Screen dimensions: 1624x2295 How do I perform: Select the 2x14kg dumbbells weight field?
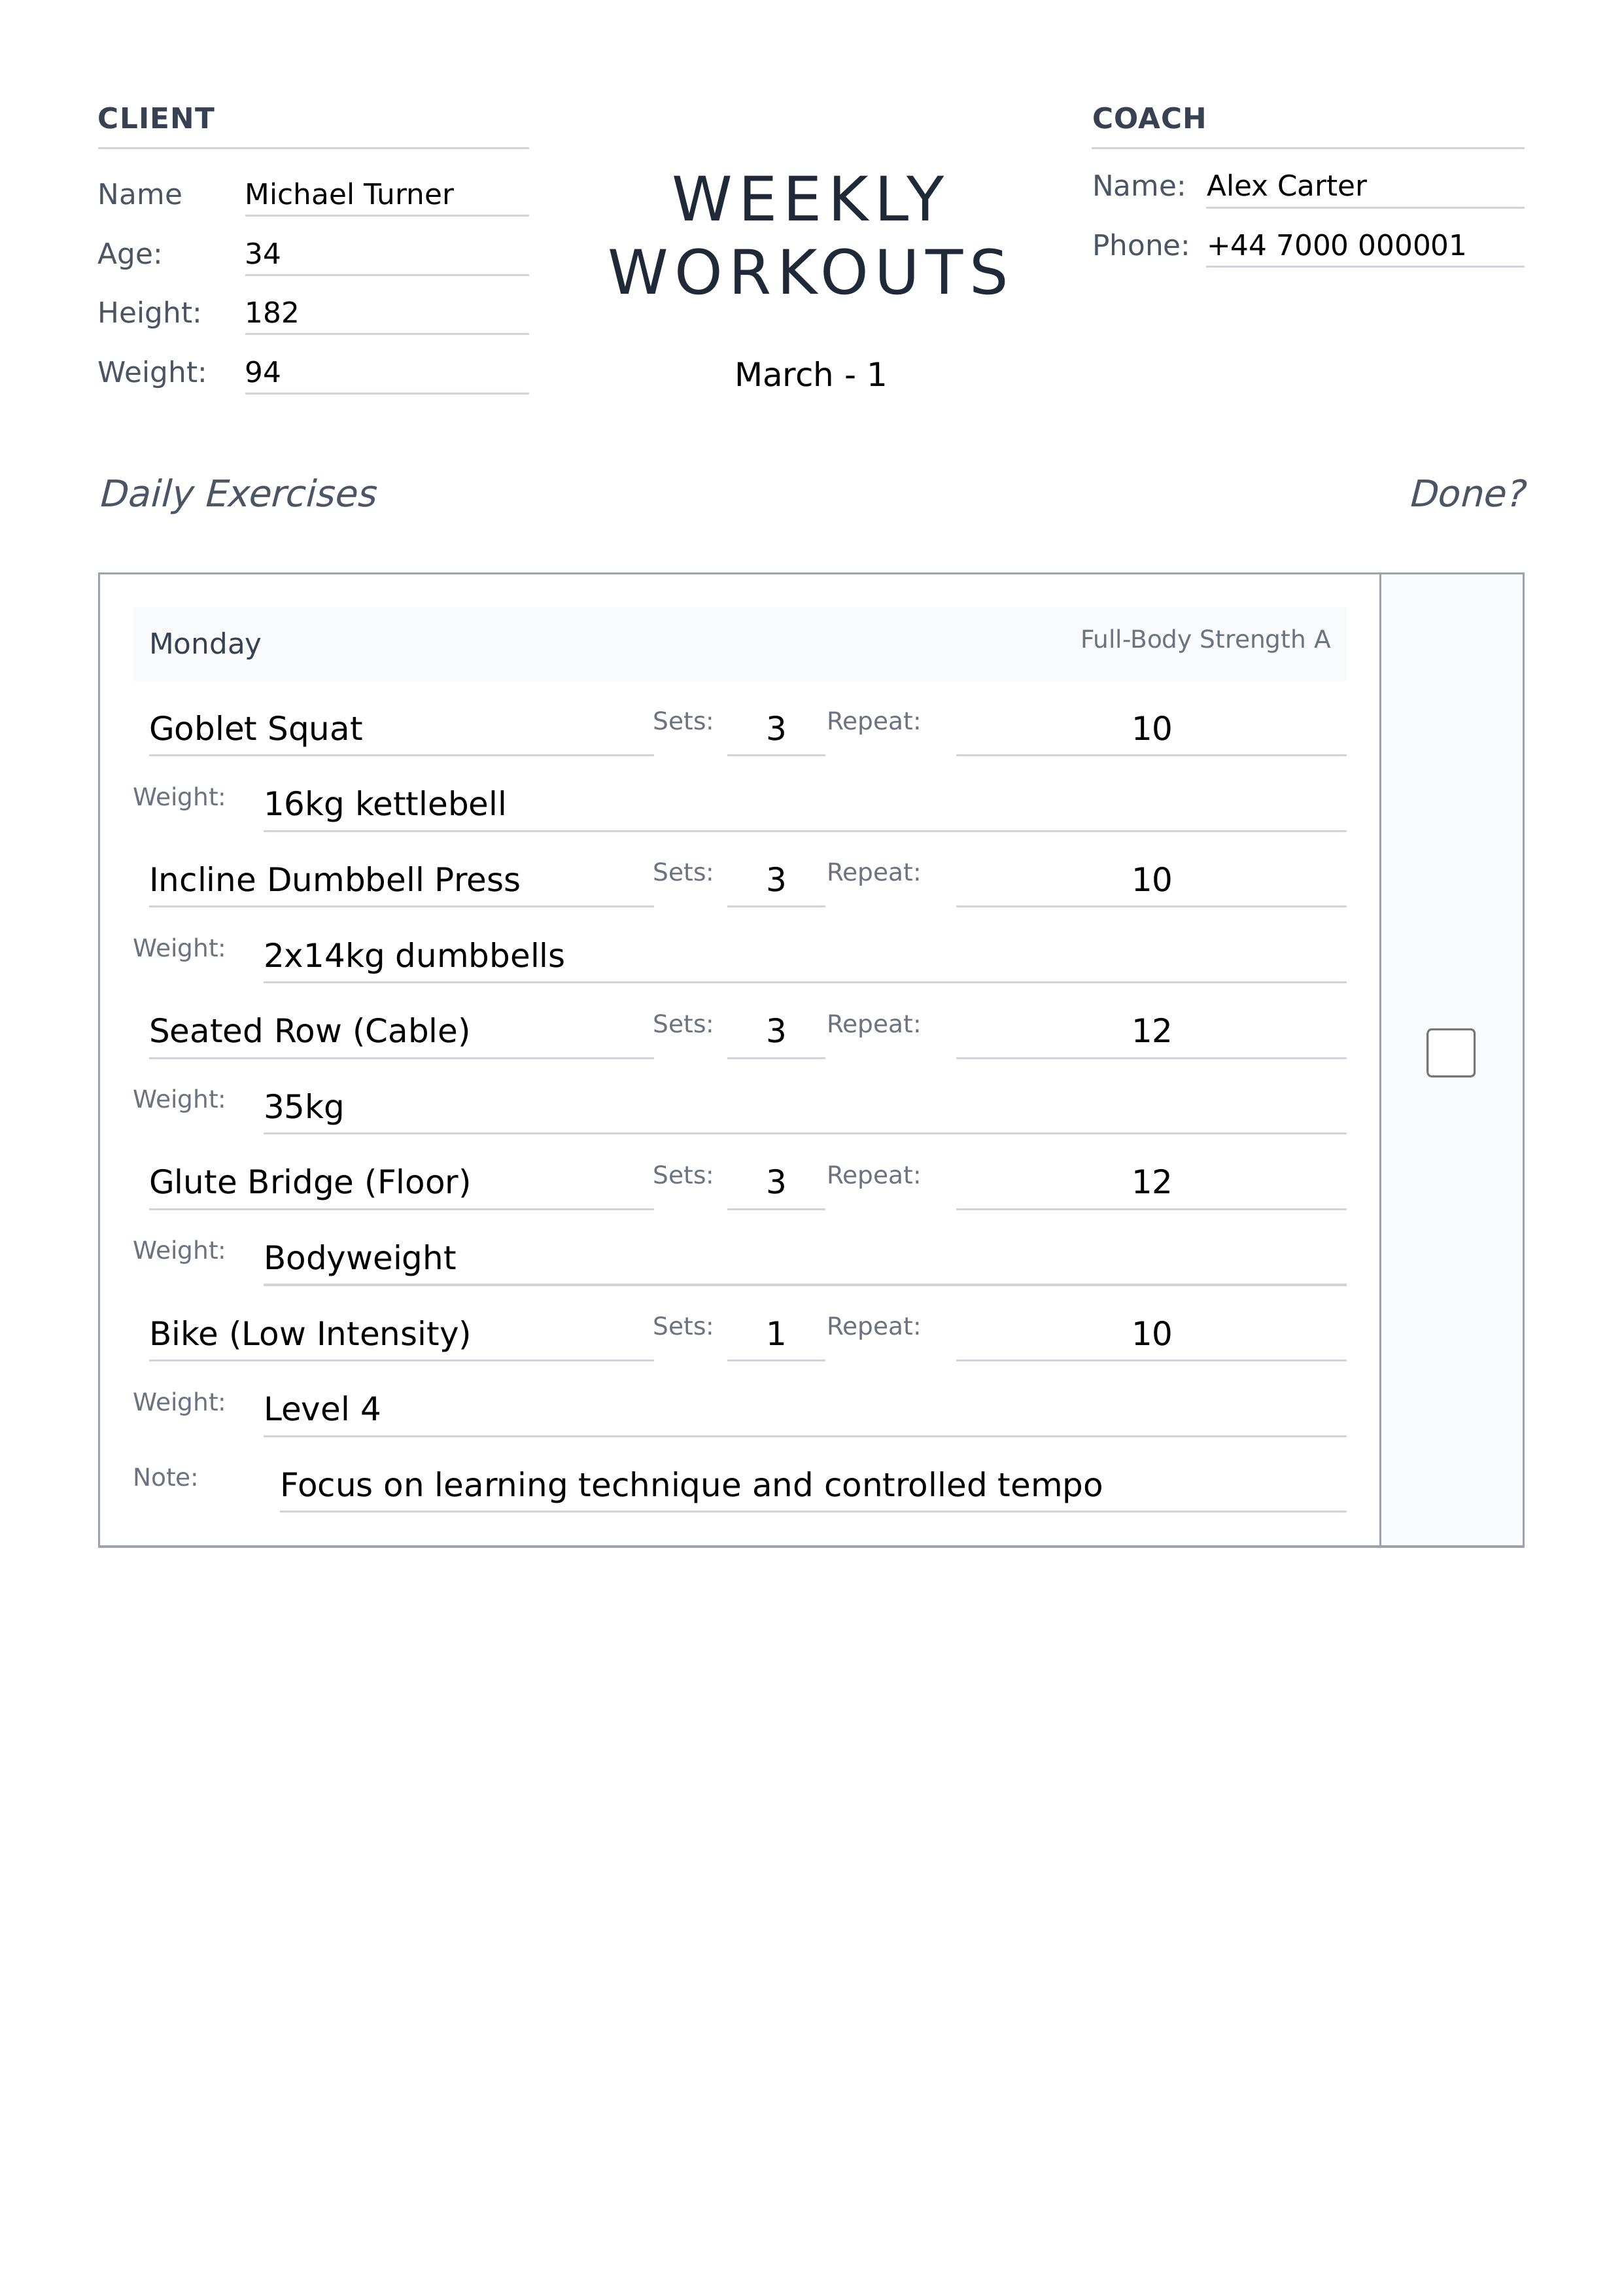pos(803,956)
